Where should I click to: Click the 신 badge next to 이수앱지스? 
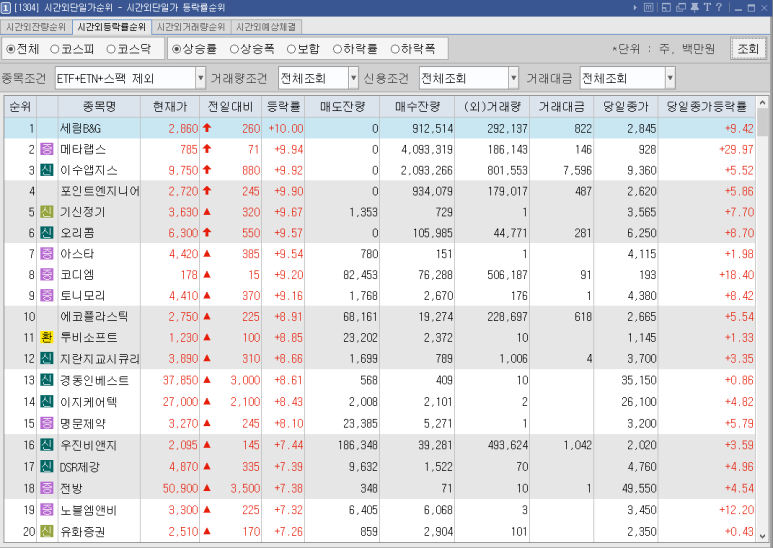[x=47, y=170]
